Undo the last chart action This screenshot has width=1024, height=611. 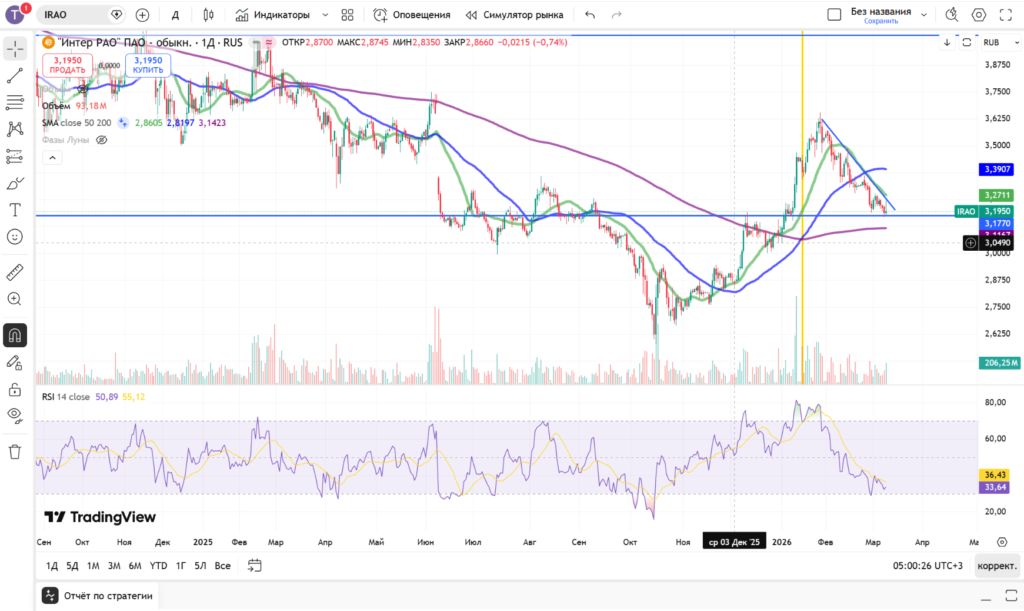coord(590,14)
